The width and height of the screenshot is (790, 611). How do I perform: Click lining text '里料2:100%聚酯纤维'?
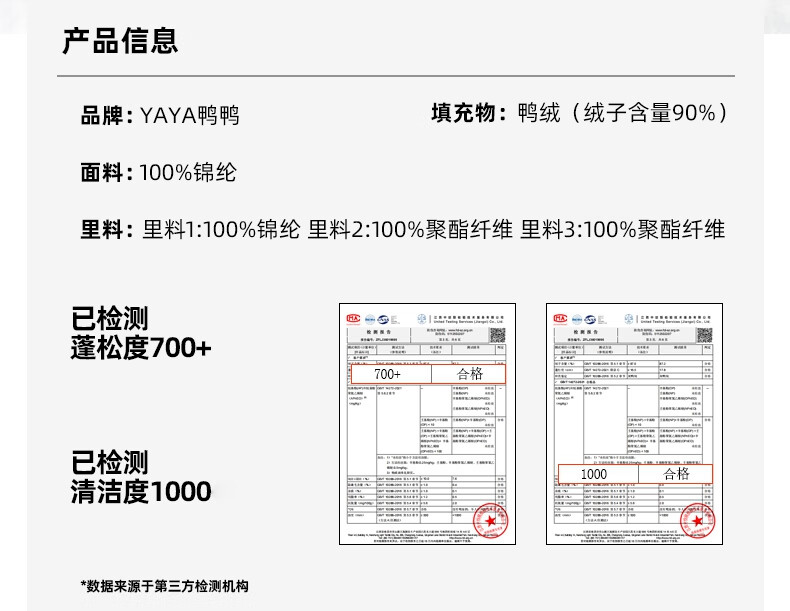[410, 229]
